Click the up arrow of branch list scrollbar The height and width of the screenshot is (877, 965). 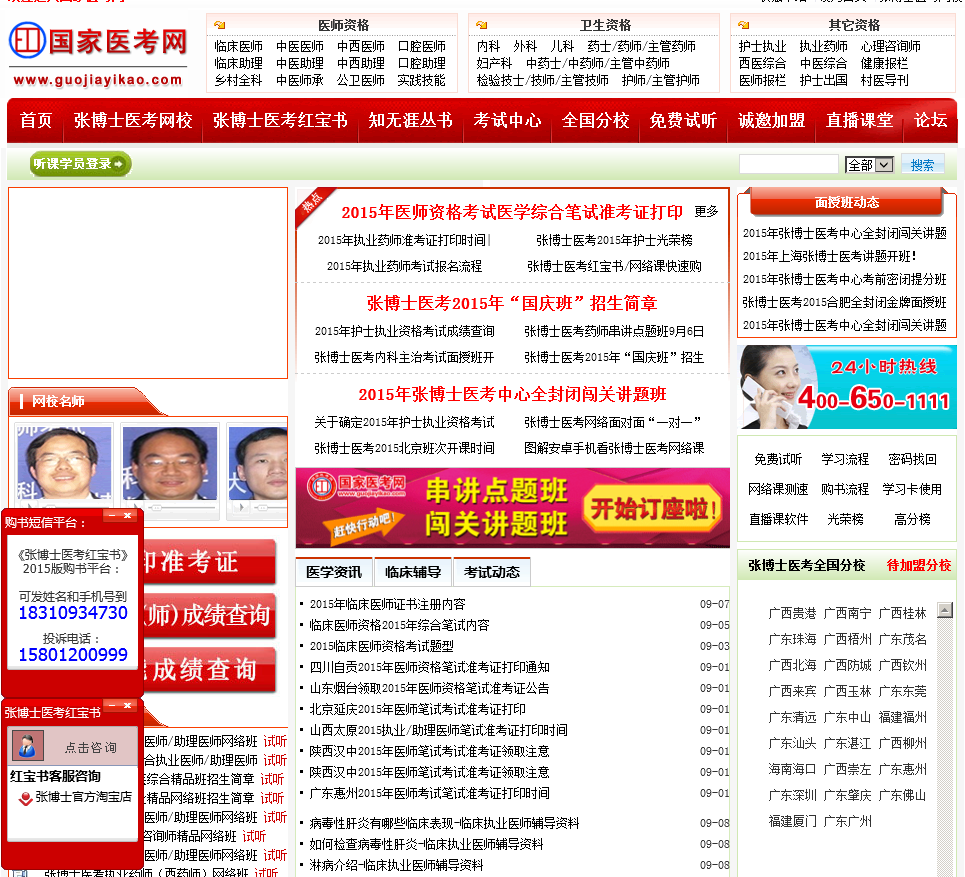tap(945, 610)
